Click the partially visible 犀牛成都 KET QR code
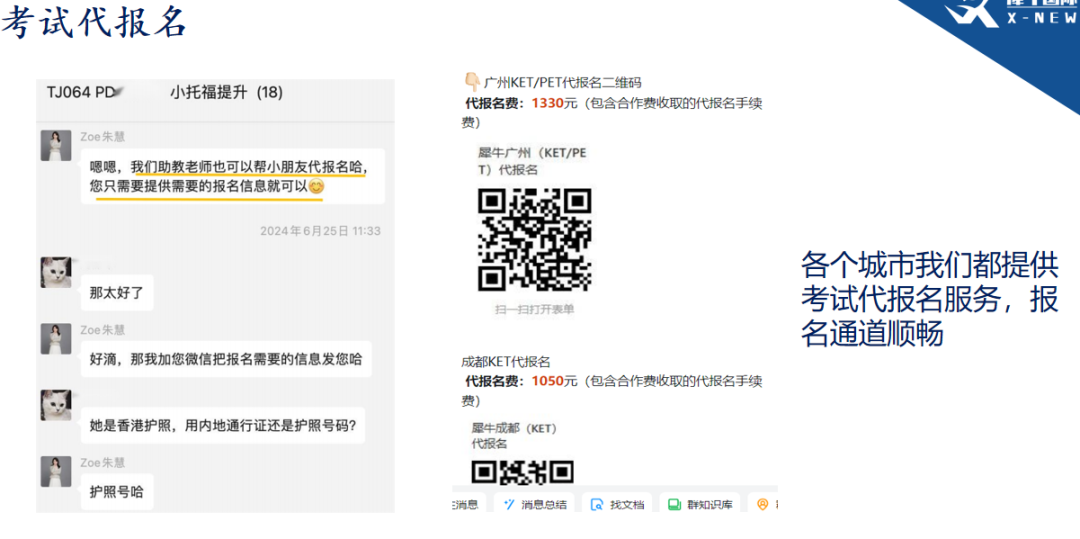Screen dimensions: 1080x539 (522, 471)
